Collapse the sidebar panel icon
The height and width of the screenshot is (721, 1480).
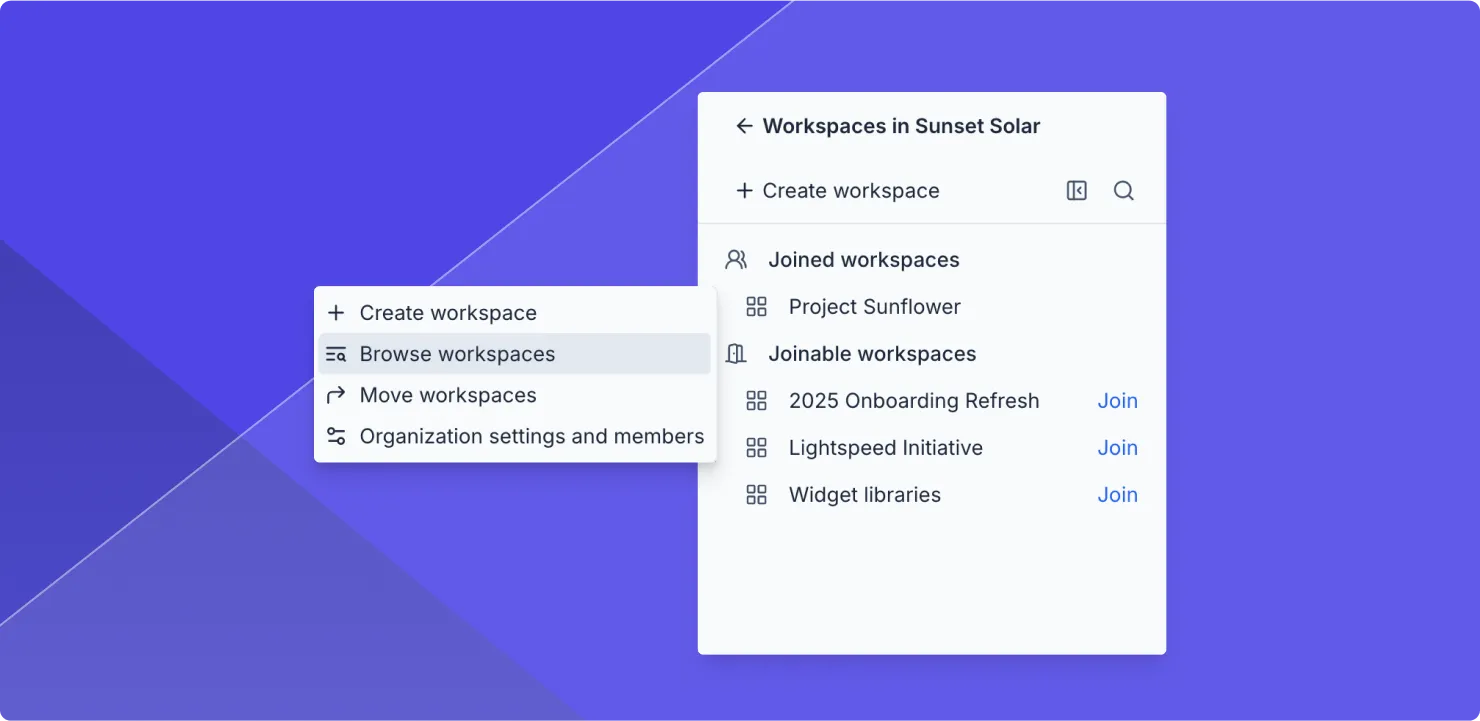(x=1076, y=191)
